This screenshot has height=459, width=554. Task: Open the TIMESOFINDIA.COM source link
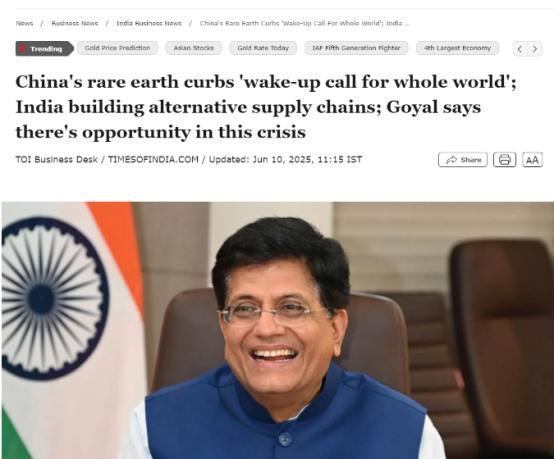point(153,159)
